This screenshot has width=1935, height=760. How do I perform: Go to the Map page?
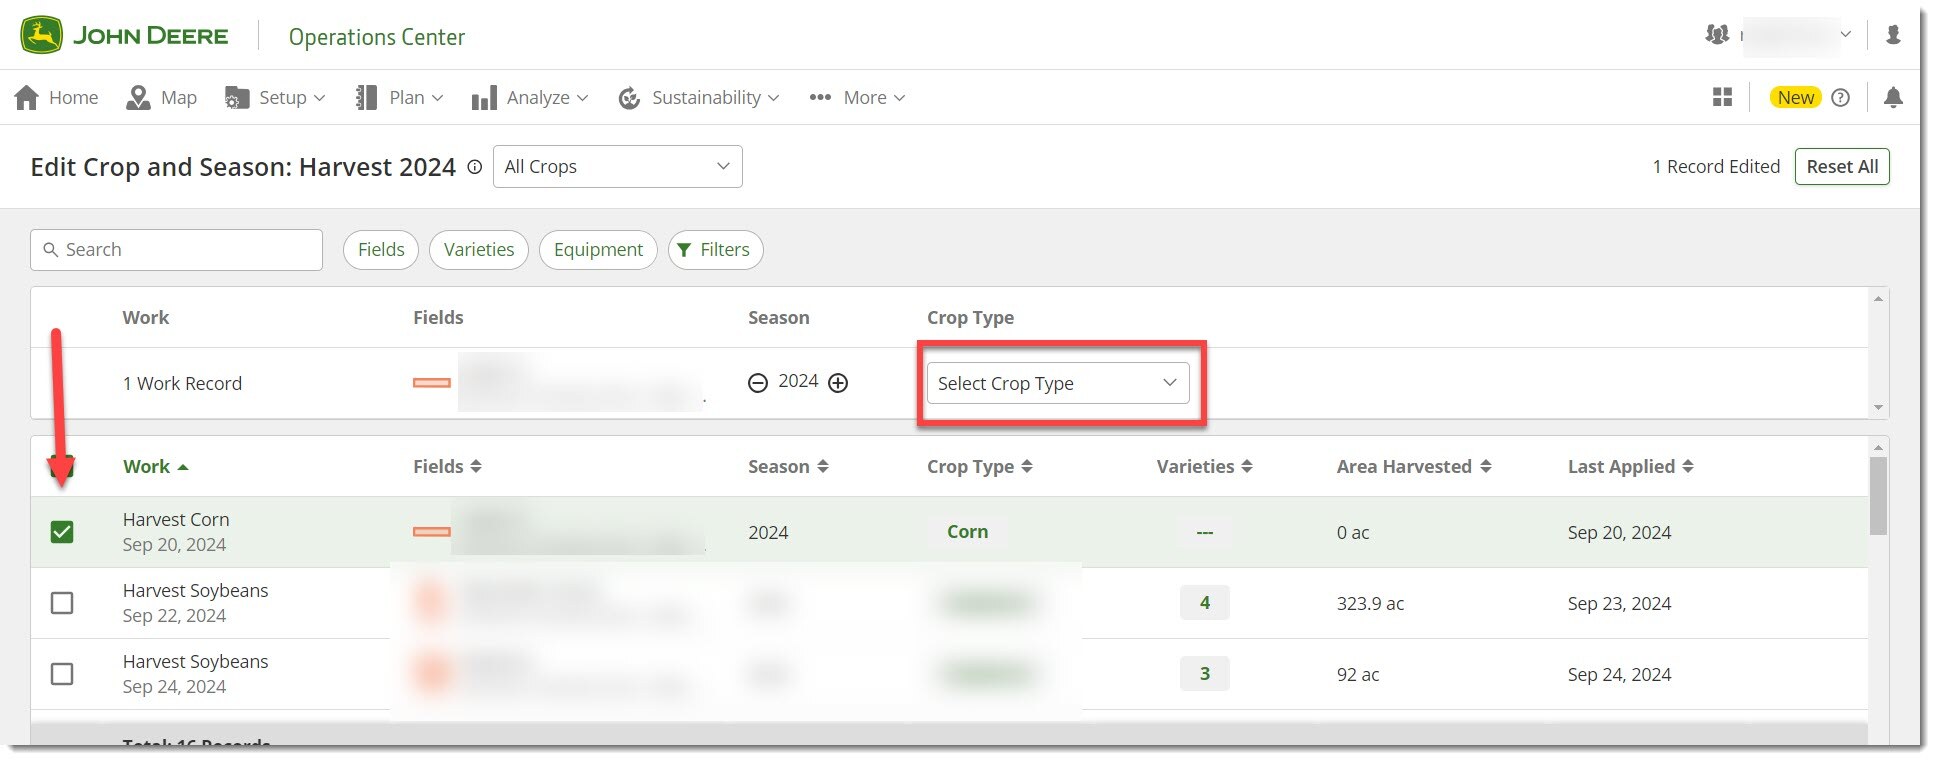pos(162,97)
